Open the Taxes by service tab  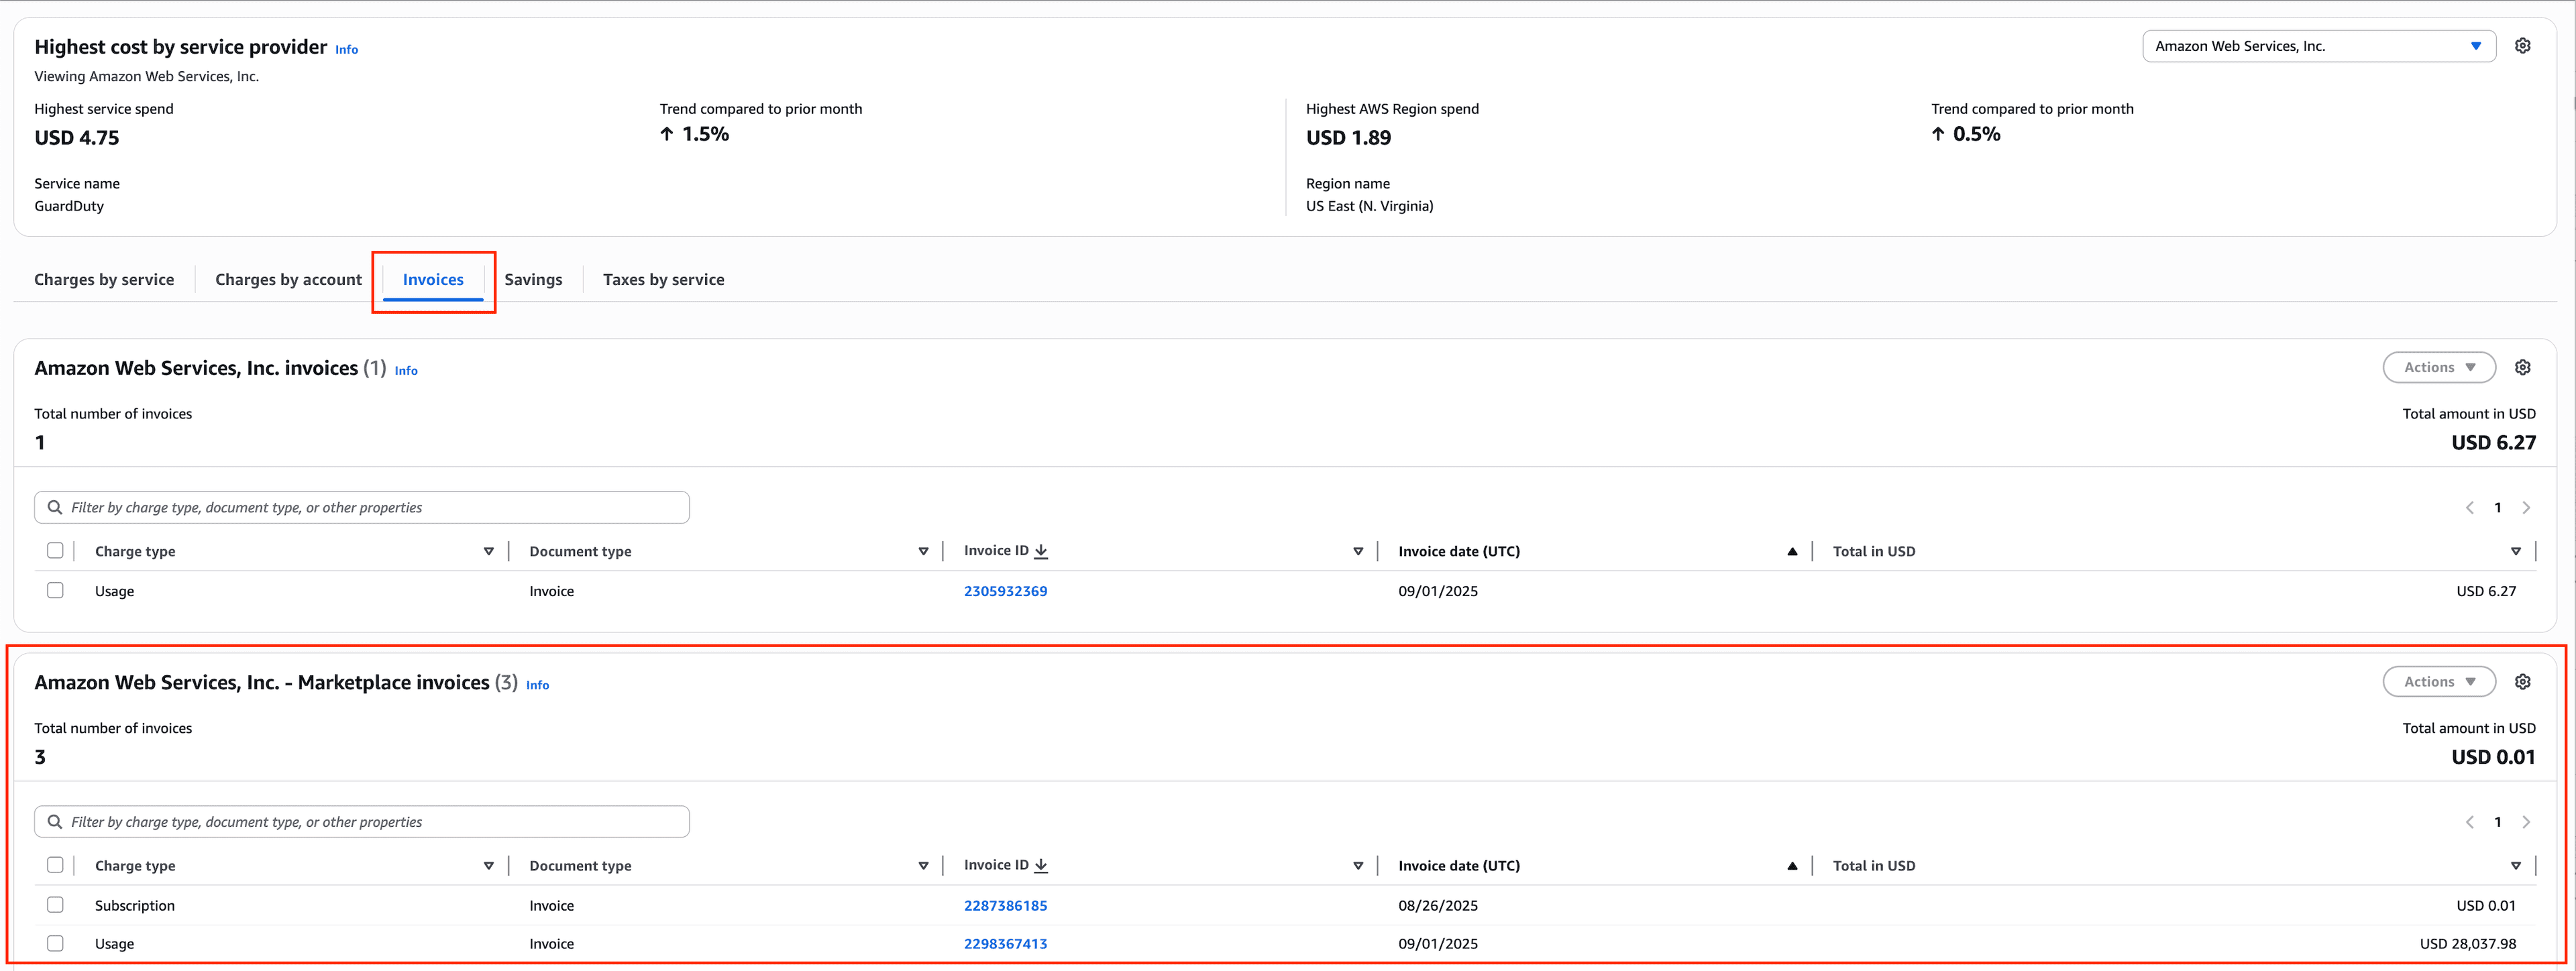[x=663, y=279]
